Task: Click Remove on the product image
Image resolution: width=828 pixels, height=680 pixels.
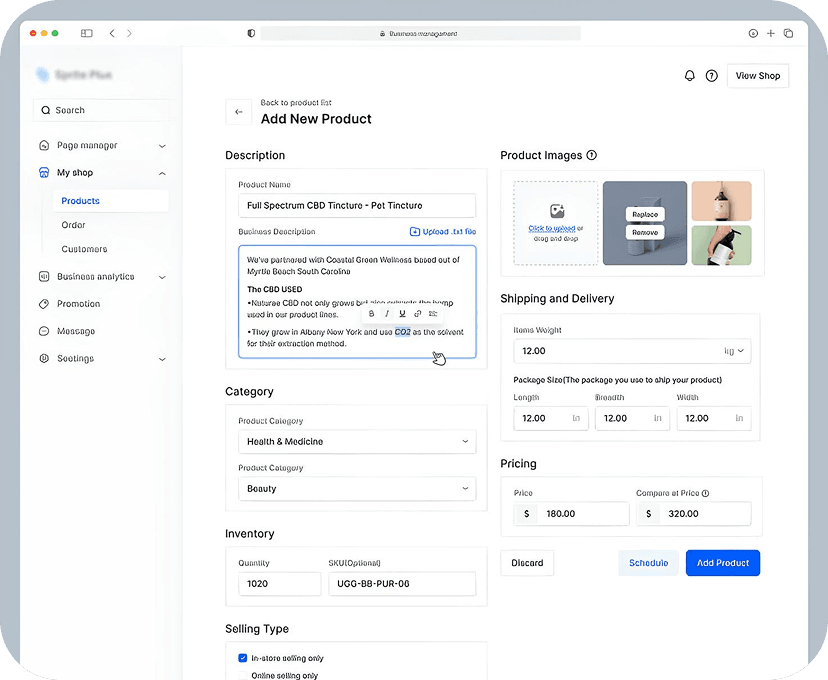Action: pyautogui.click(x=645, y=232)
